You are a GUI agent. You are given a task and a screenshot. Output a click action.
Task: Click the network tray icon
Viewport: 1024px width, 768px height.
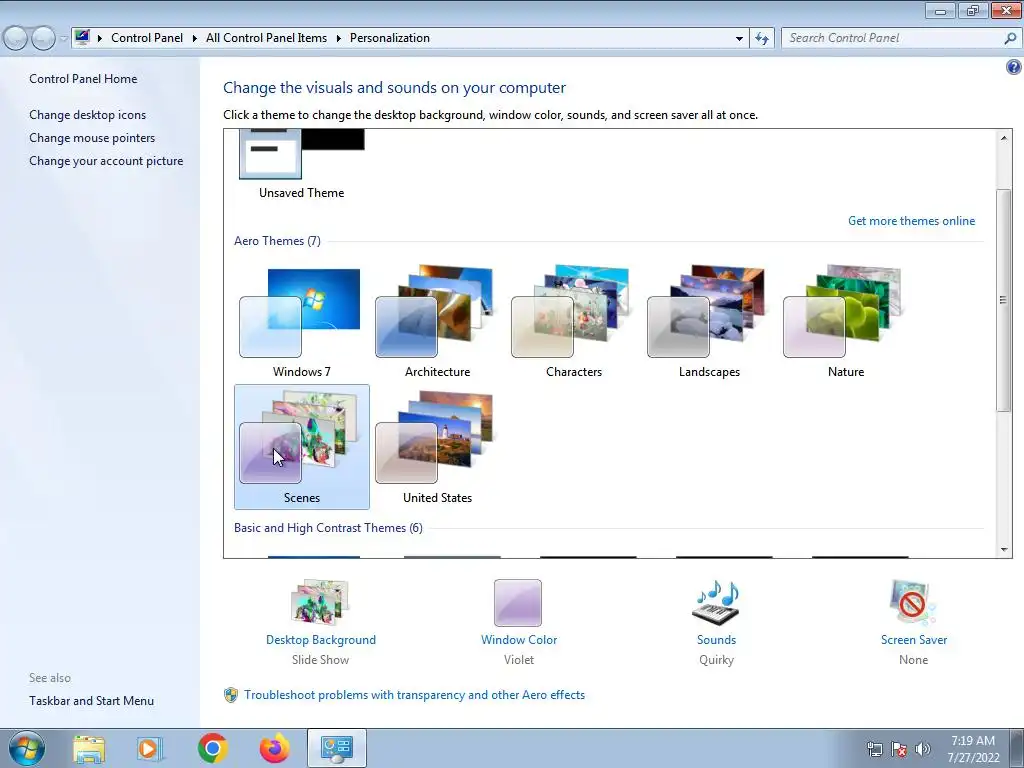tap(874, 749)
